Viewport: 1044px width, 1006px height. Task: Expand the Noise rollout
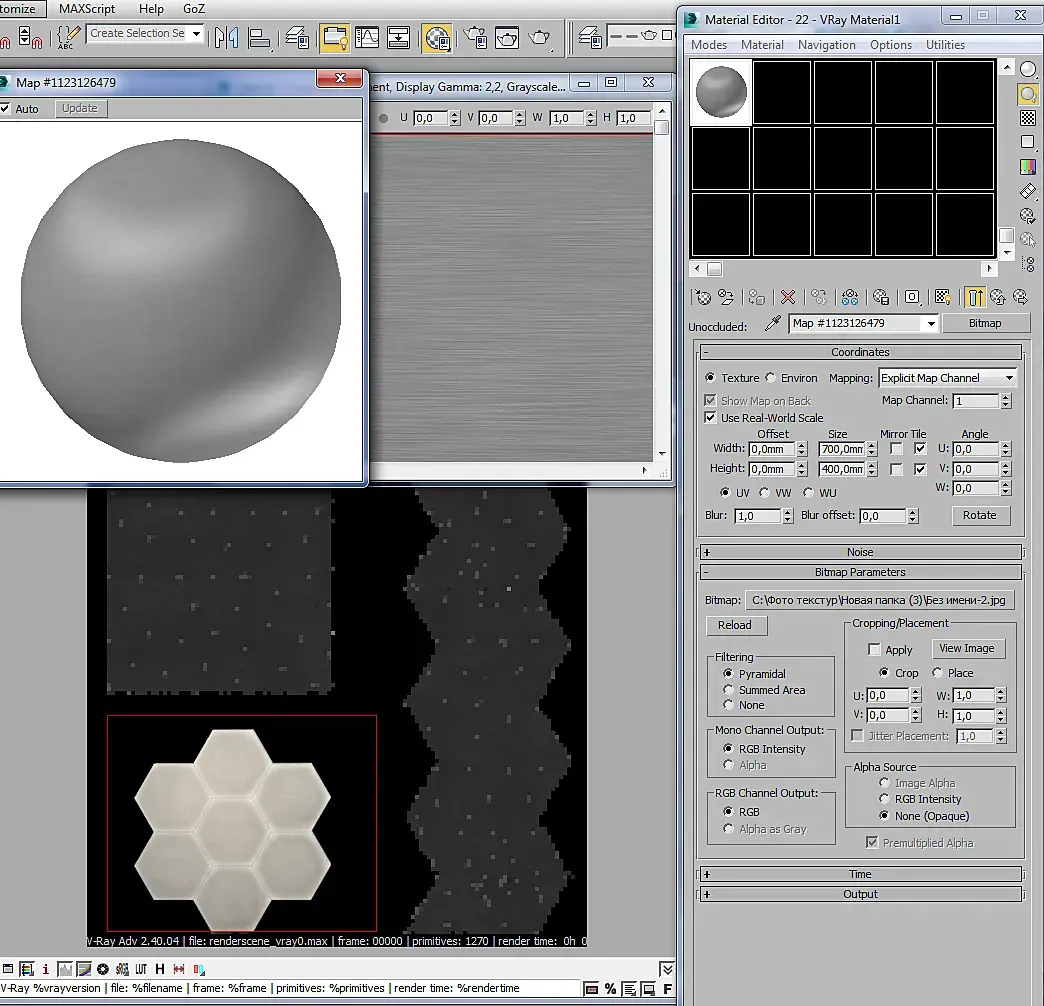coord(860,552)
